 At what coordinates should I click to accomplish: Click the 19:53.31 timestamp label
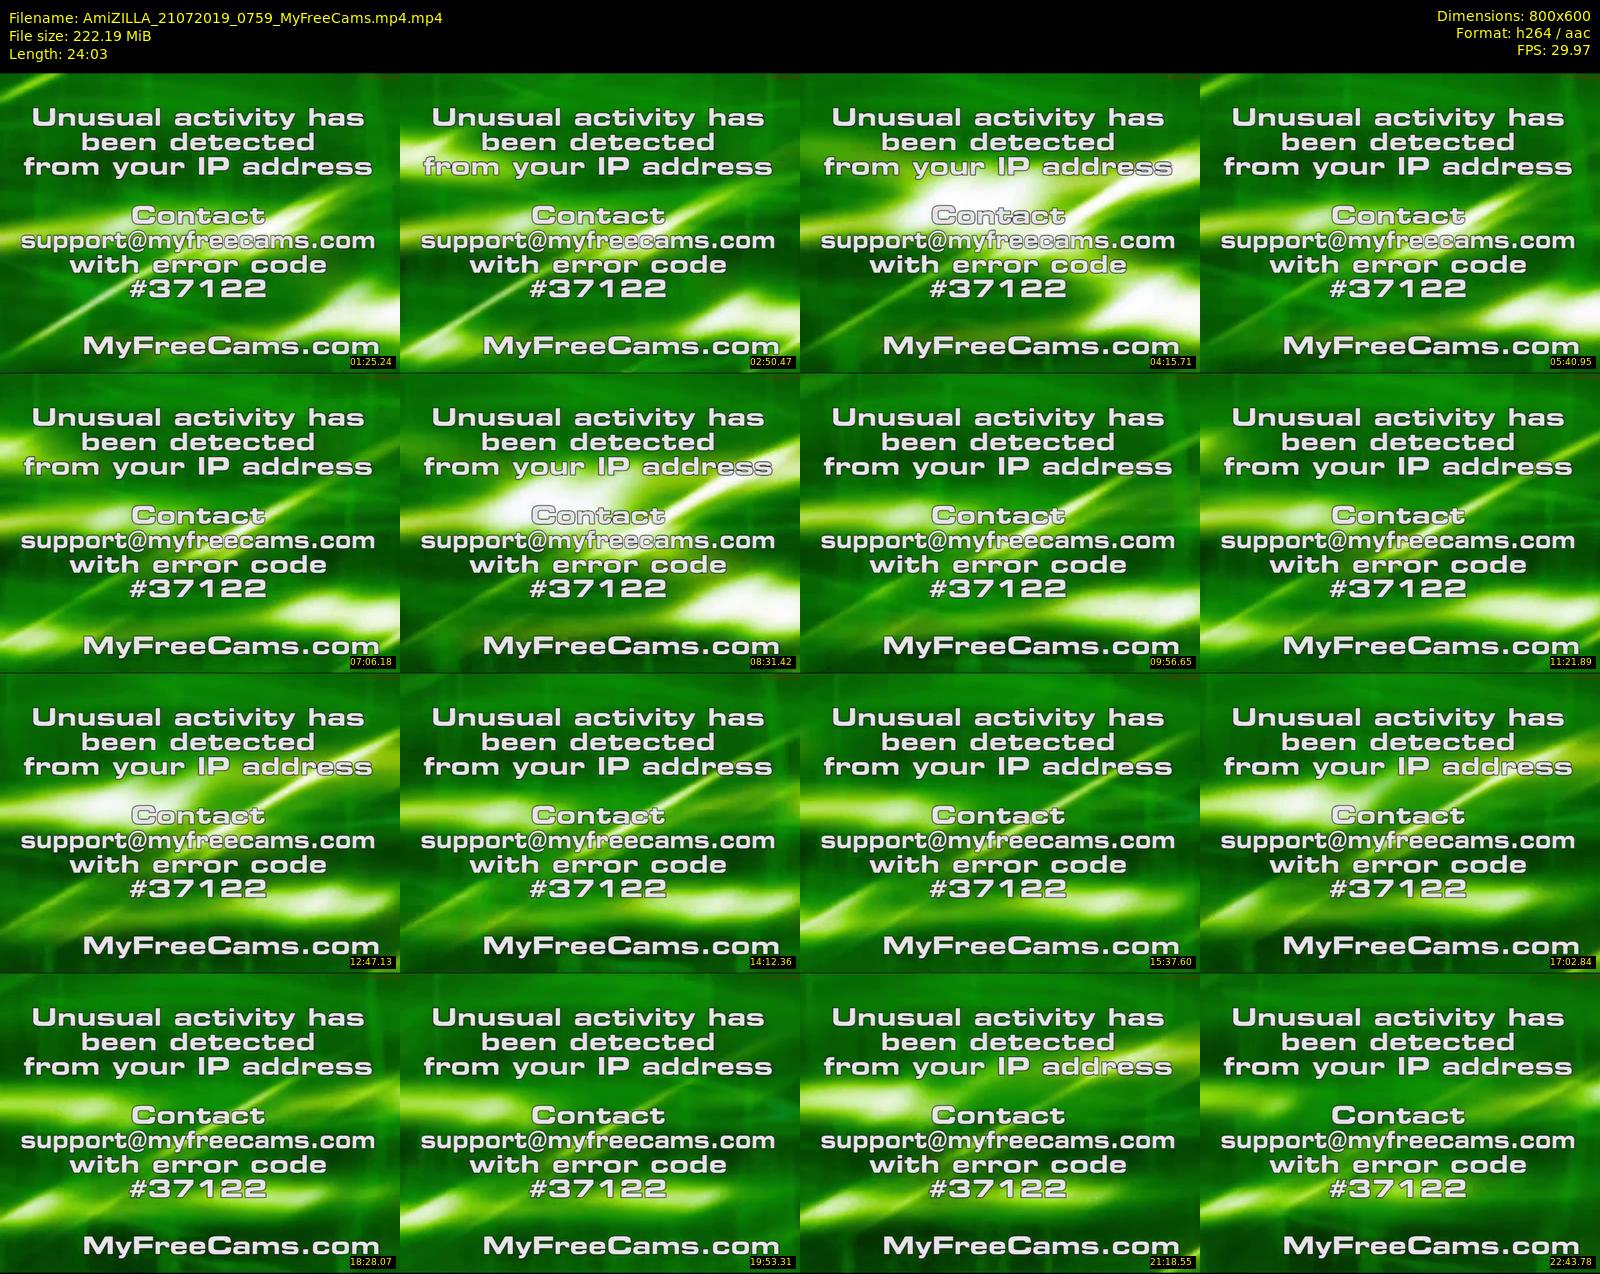coord(772,1262)
